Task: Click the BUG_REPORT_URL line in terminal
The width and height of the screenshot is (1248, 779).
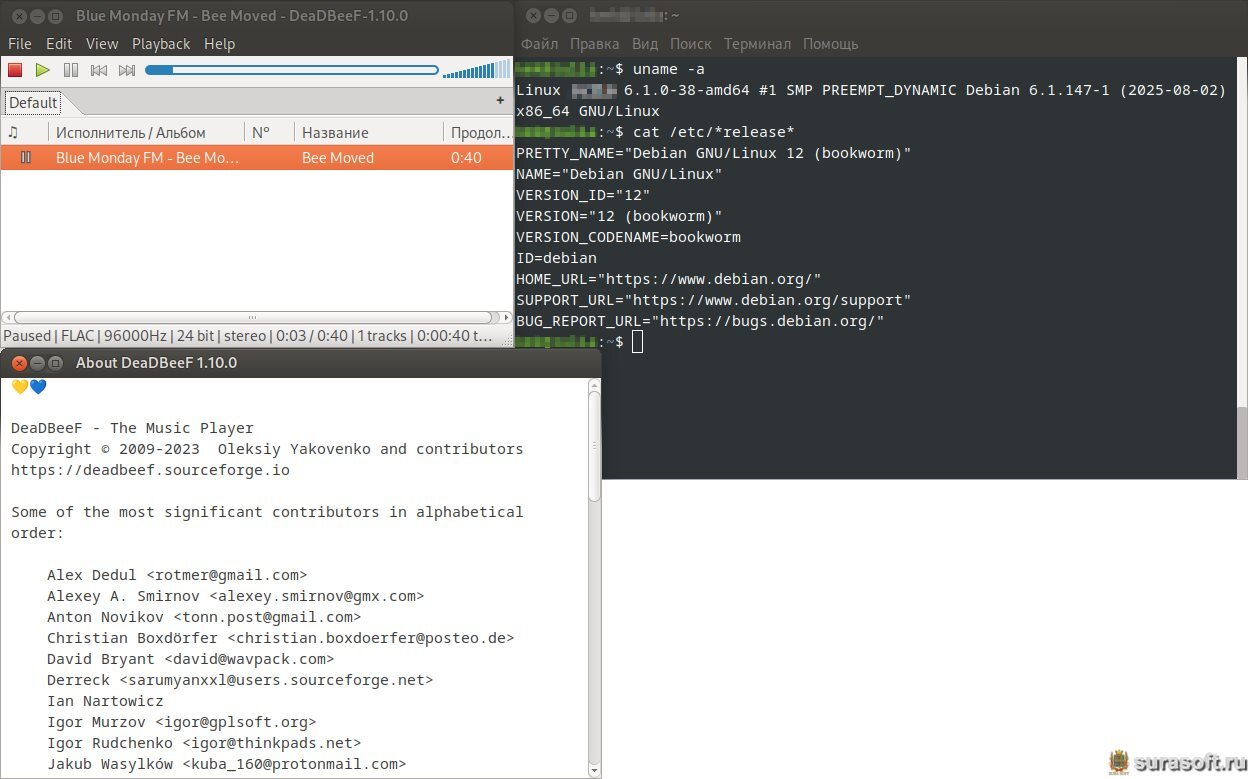Action: point(700,321)
